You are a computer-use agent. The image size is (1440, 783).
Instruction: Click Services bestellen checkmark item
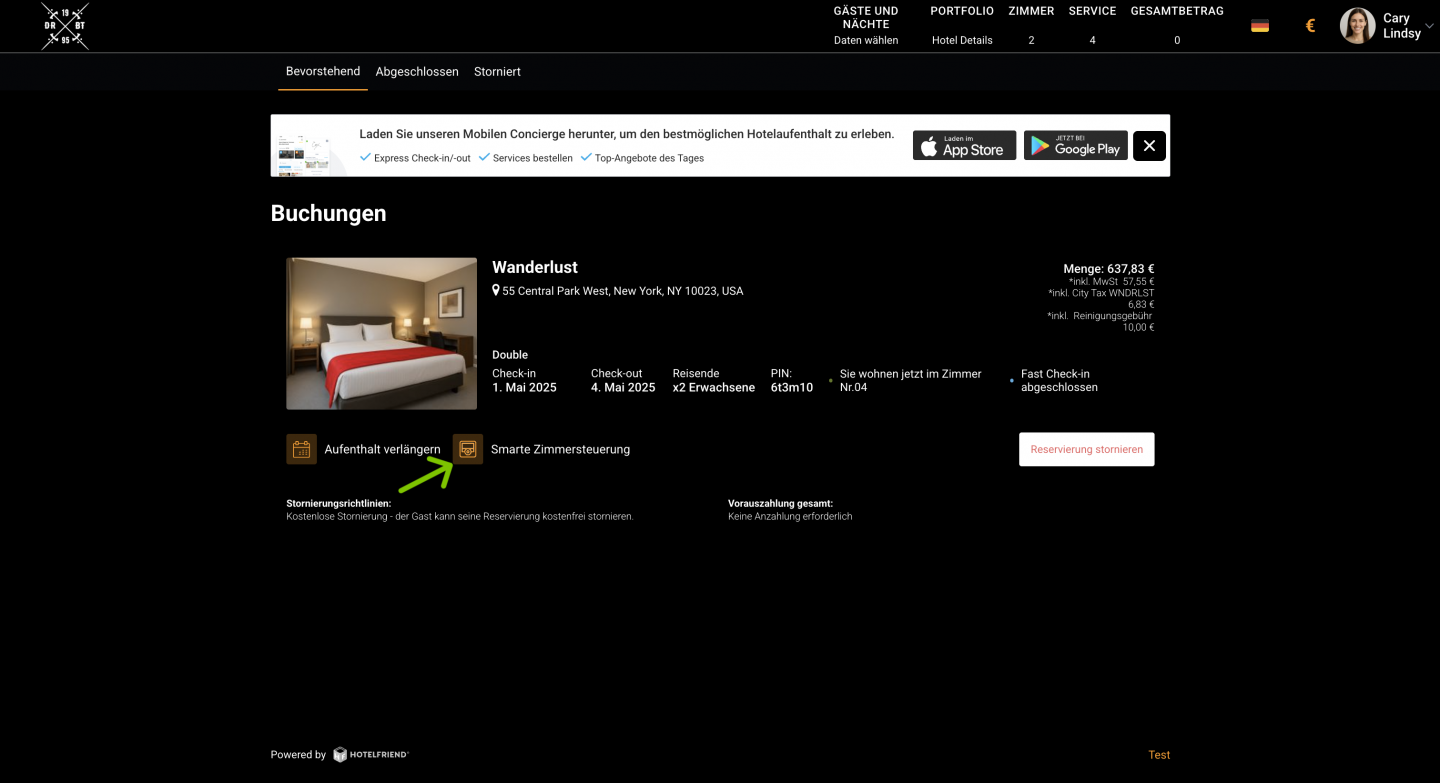pyautogui.click(x=526, y=158)
